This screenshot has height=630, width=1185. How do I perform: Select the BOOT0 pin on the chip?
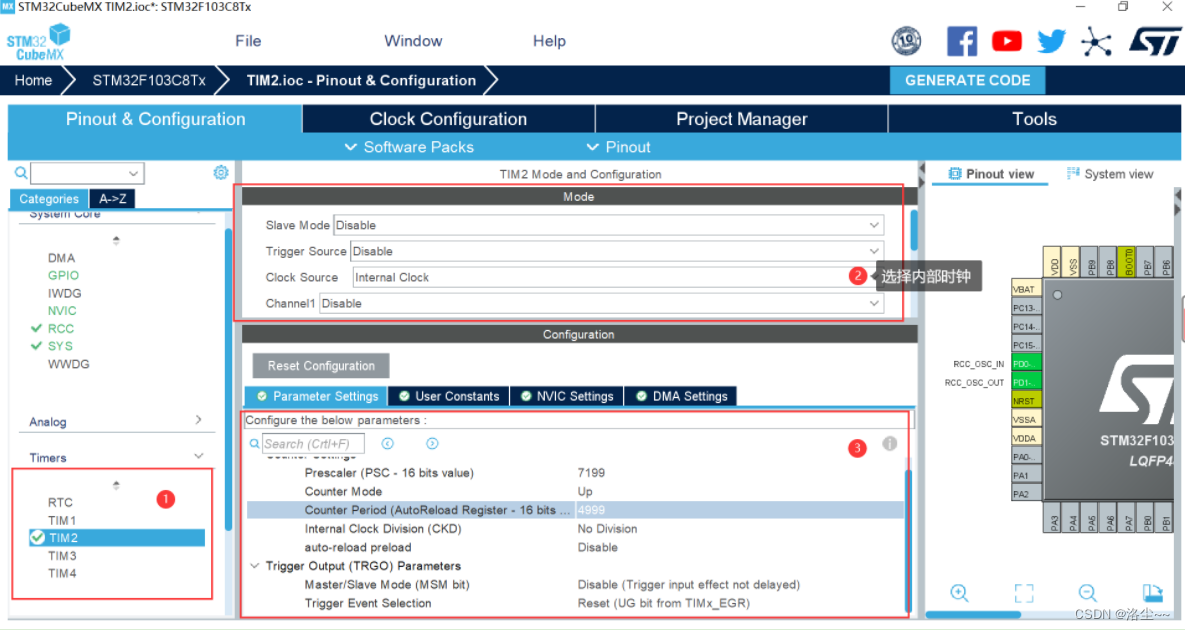pos(1128,261)
